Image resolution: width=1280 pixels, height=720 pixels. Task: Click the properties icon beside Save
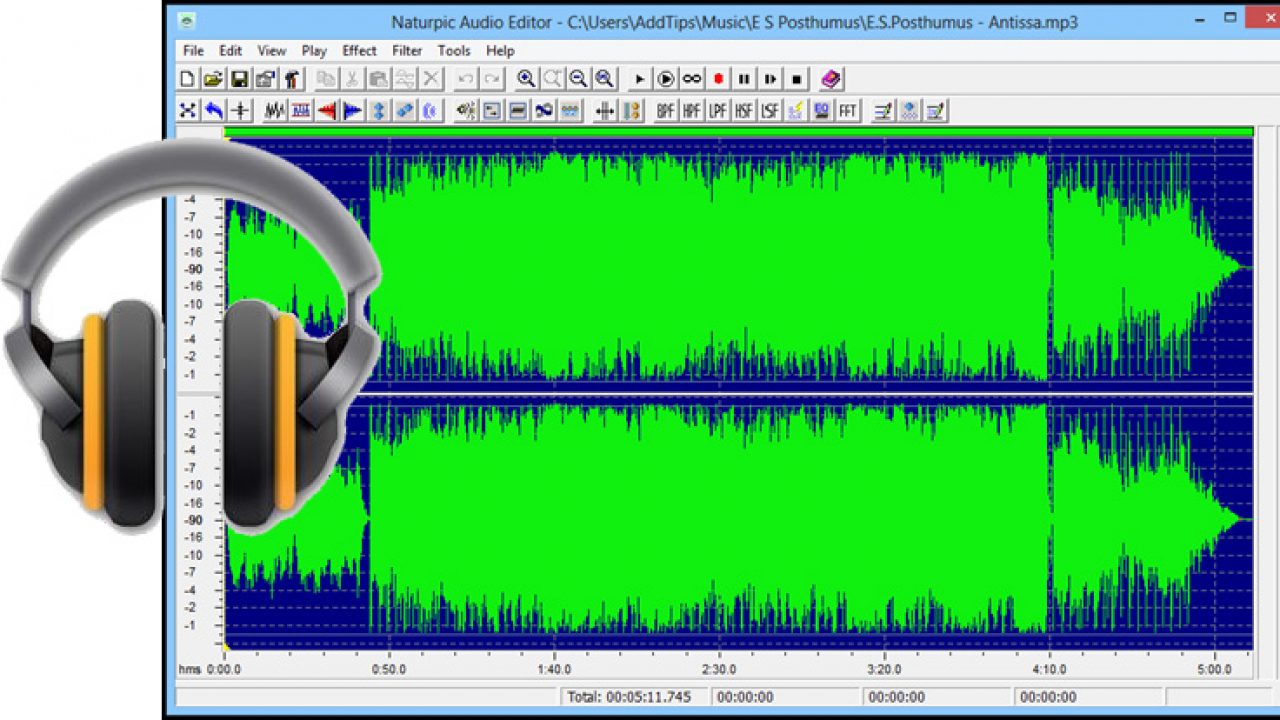(265, 79)
